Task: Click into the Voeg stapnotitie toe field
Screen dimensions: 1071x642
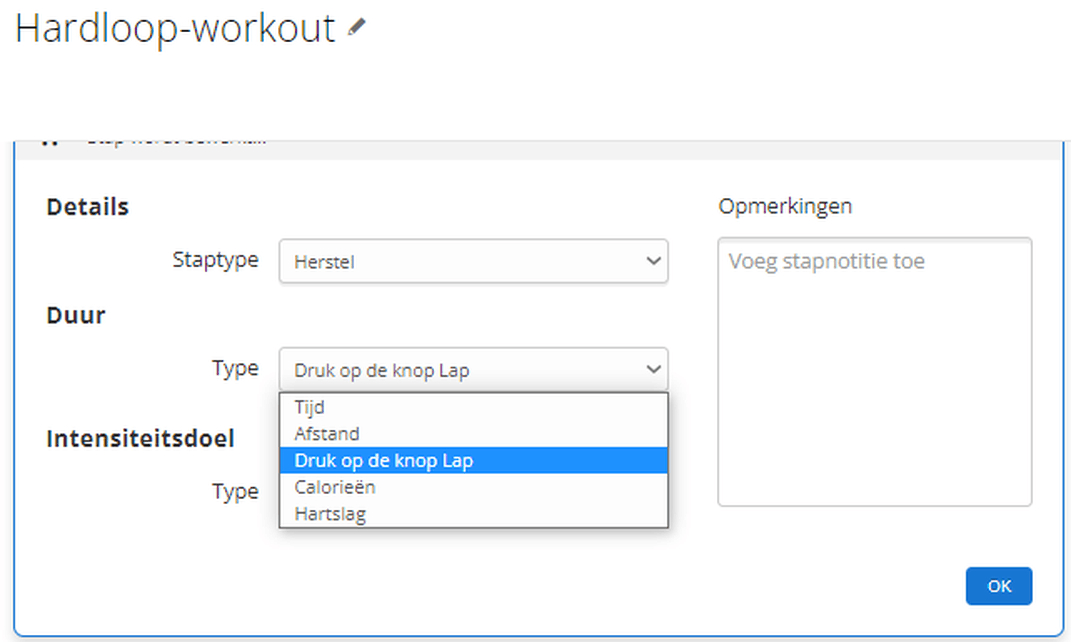Action: tap(874, 370)
